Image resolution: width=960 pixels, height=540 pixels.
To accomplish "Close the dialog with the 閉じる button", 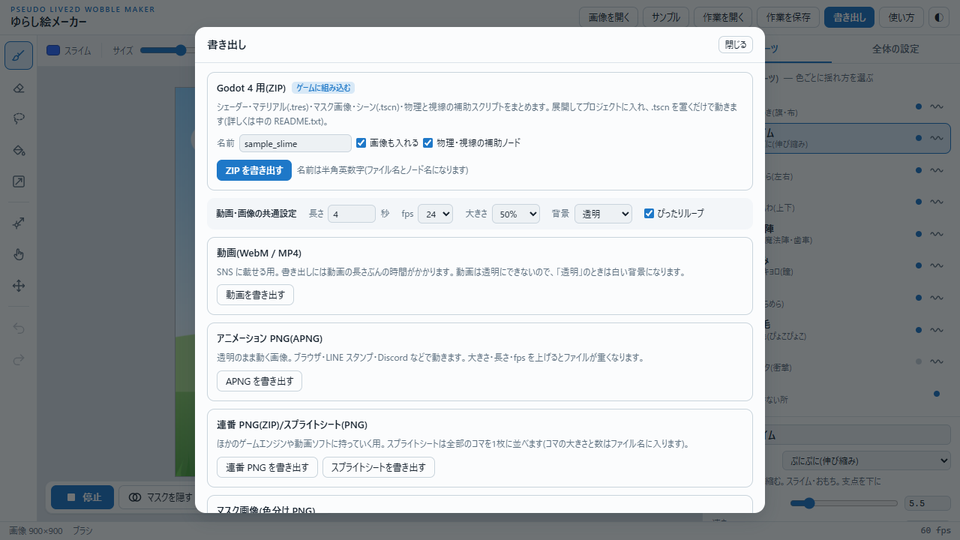I will point(735,45).
